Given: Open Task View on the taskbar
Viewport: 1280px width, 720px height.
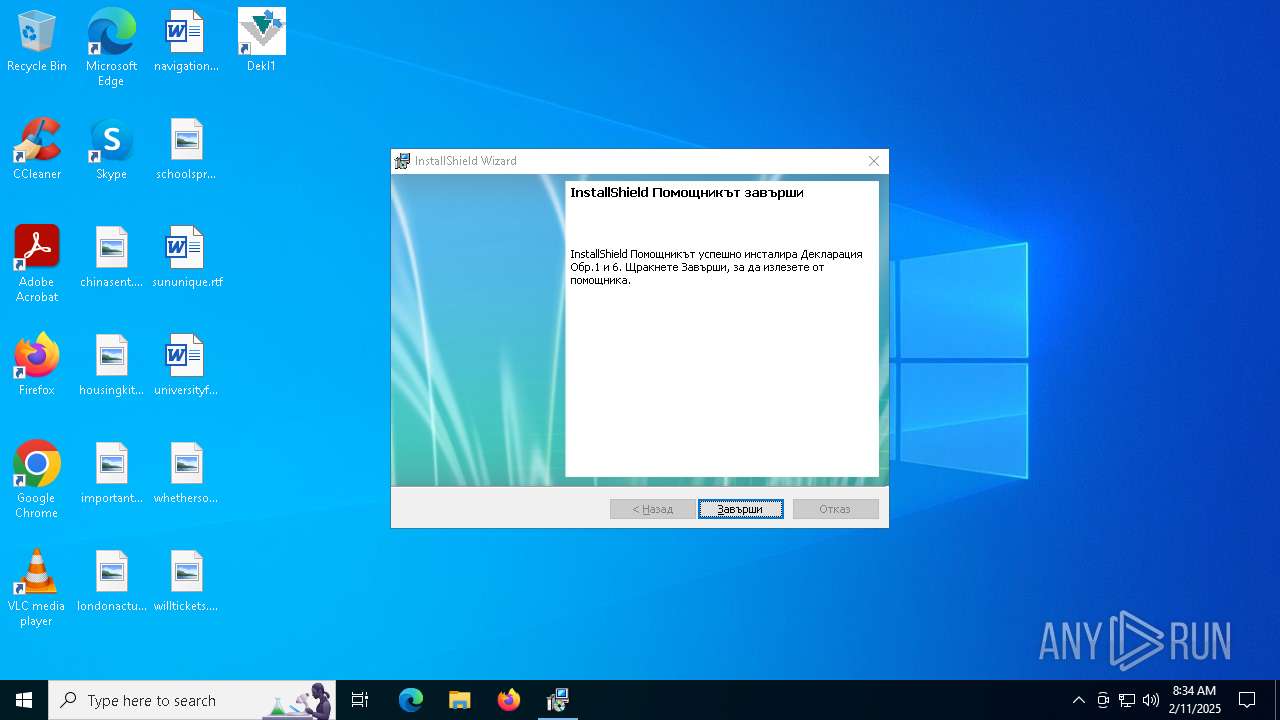Looking at the screenshot, I should click(360, 700).
